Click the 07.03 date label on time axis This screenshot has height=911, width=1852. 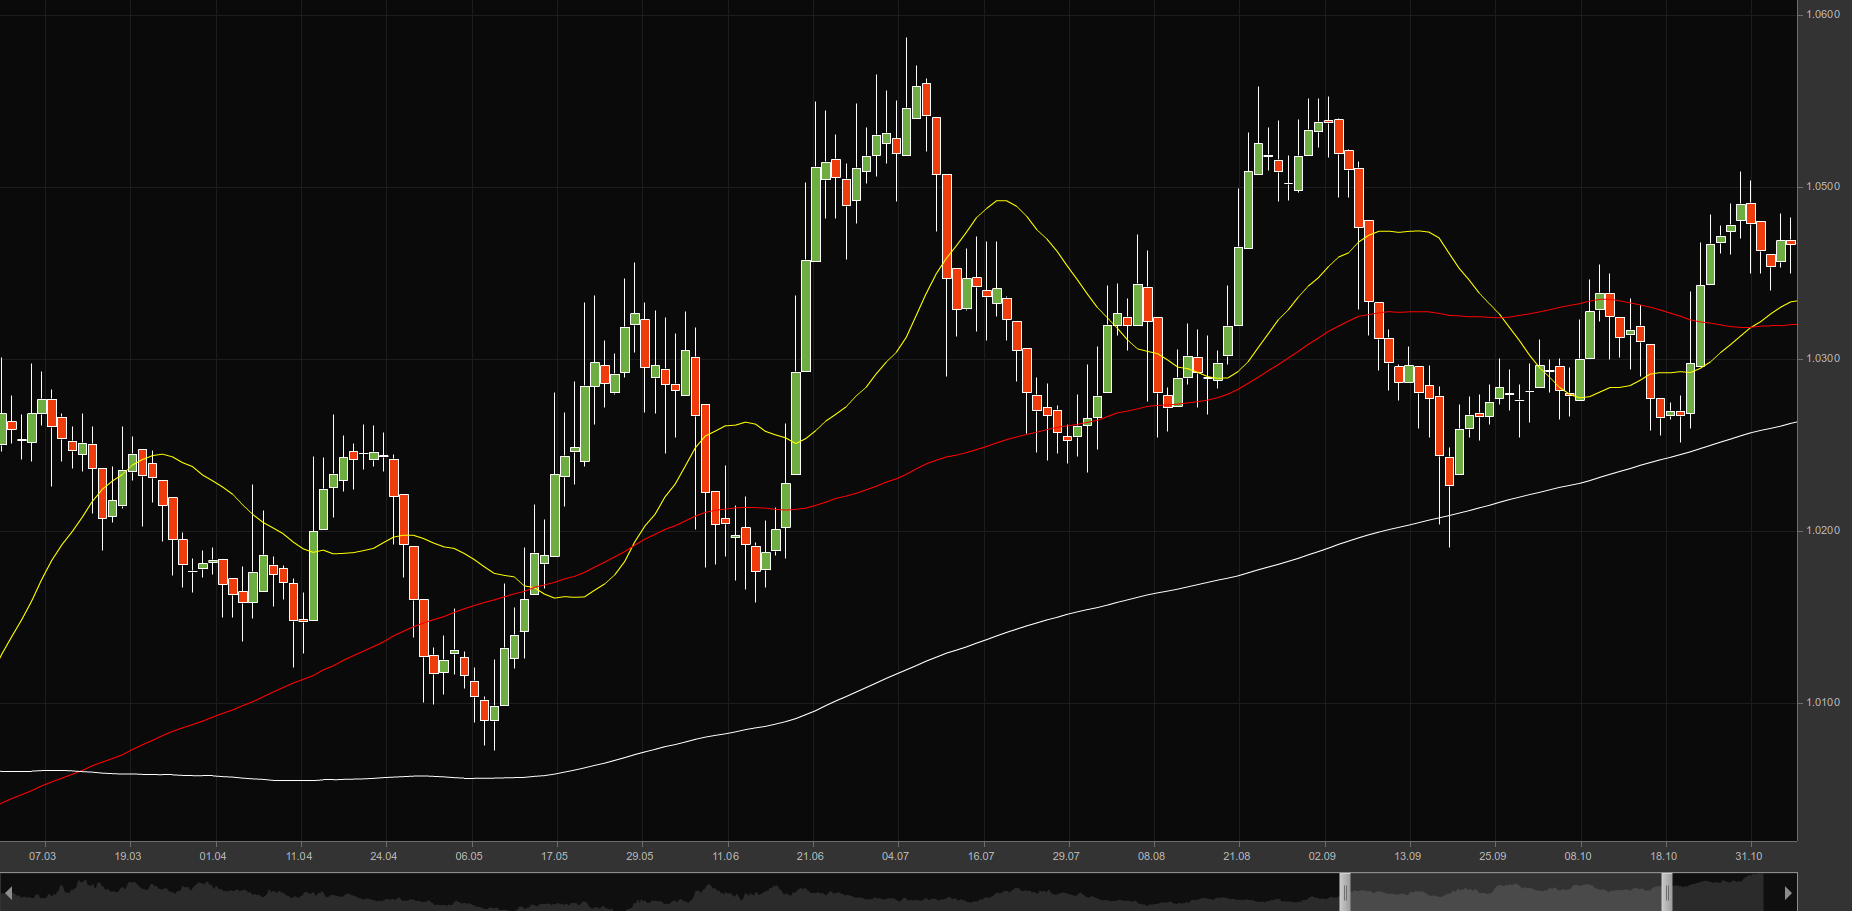click(x=42, y=856)
